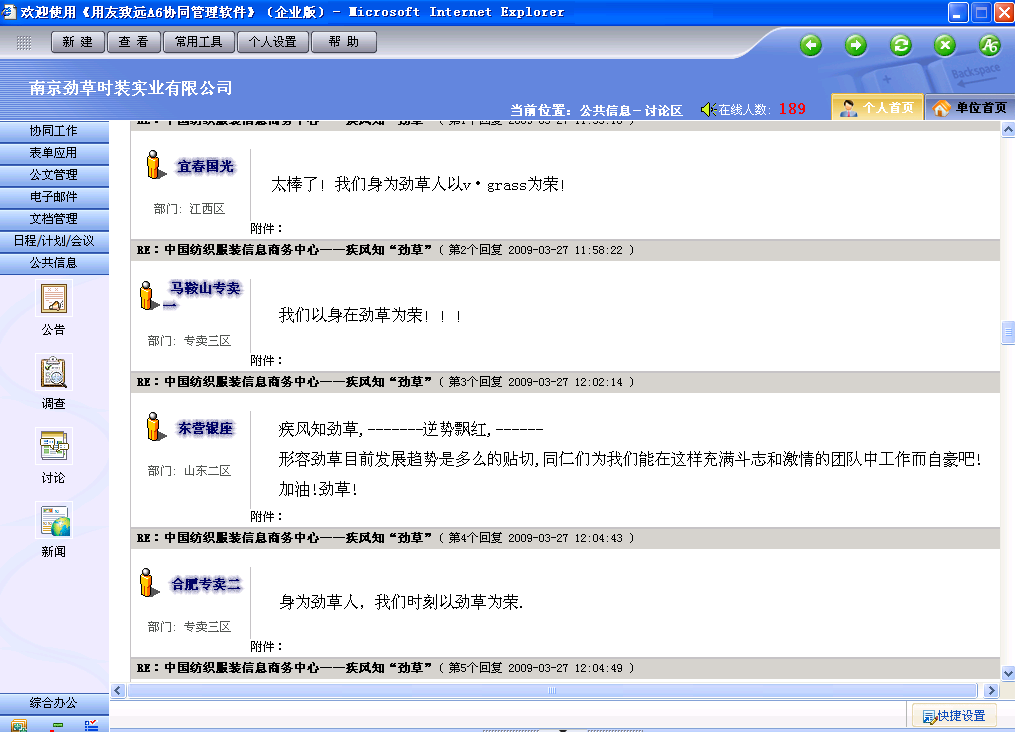The width and height of the screenshot is (1015, 732).
Task: Open the 新闻 news icon
Action: [54, 521]
